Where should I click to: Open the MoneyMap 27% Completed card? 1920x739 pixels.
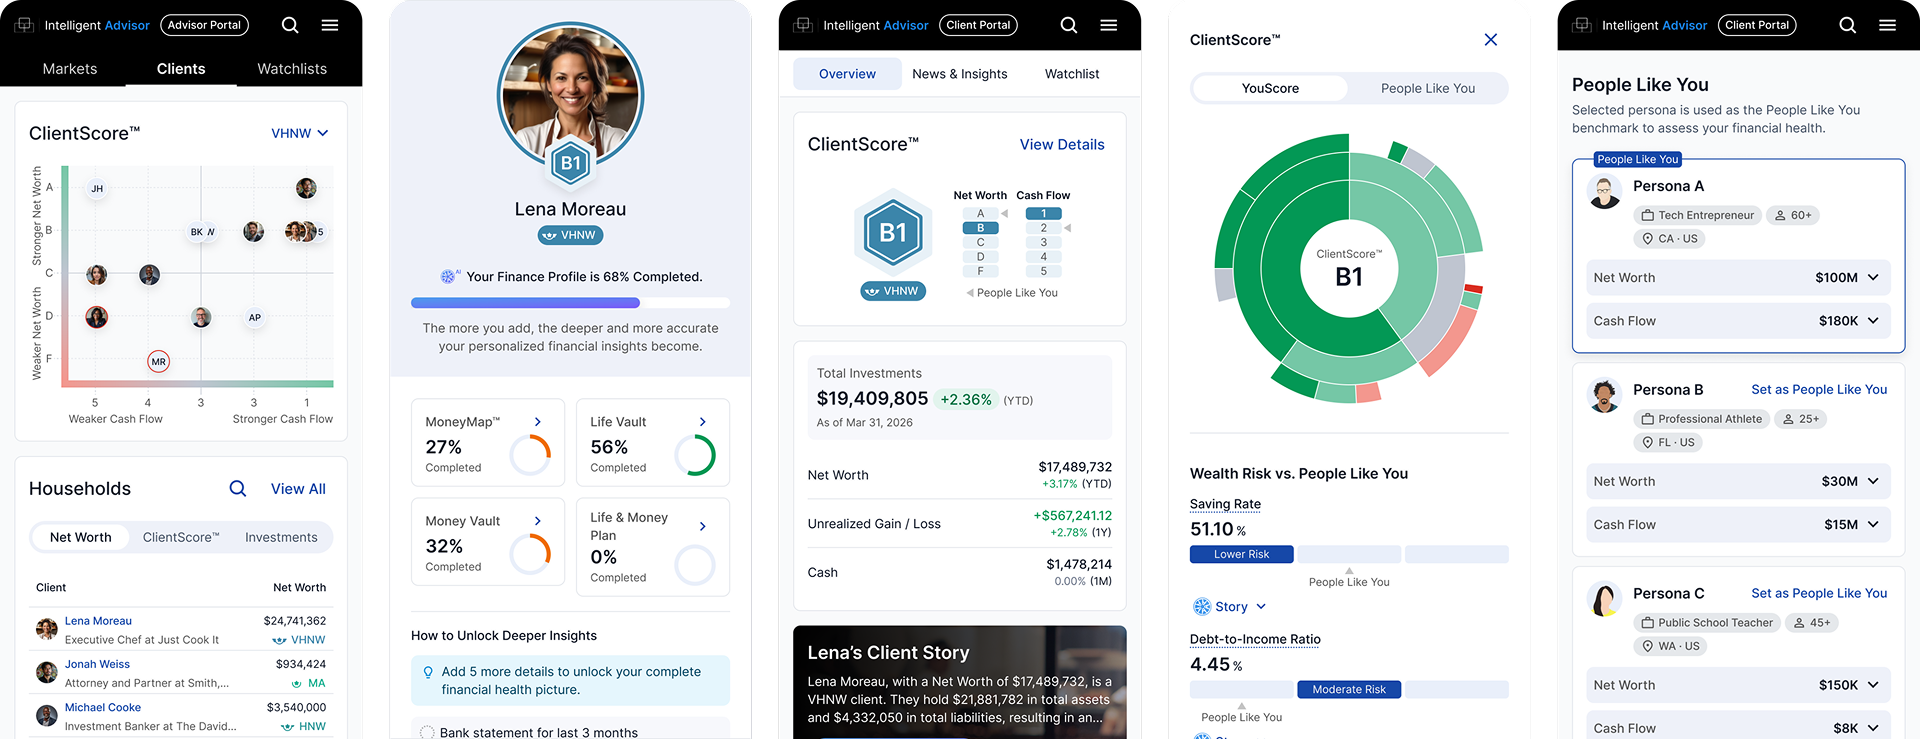click(488, 443)
